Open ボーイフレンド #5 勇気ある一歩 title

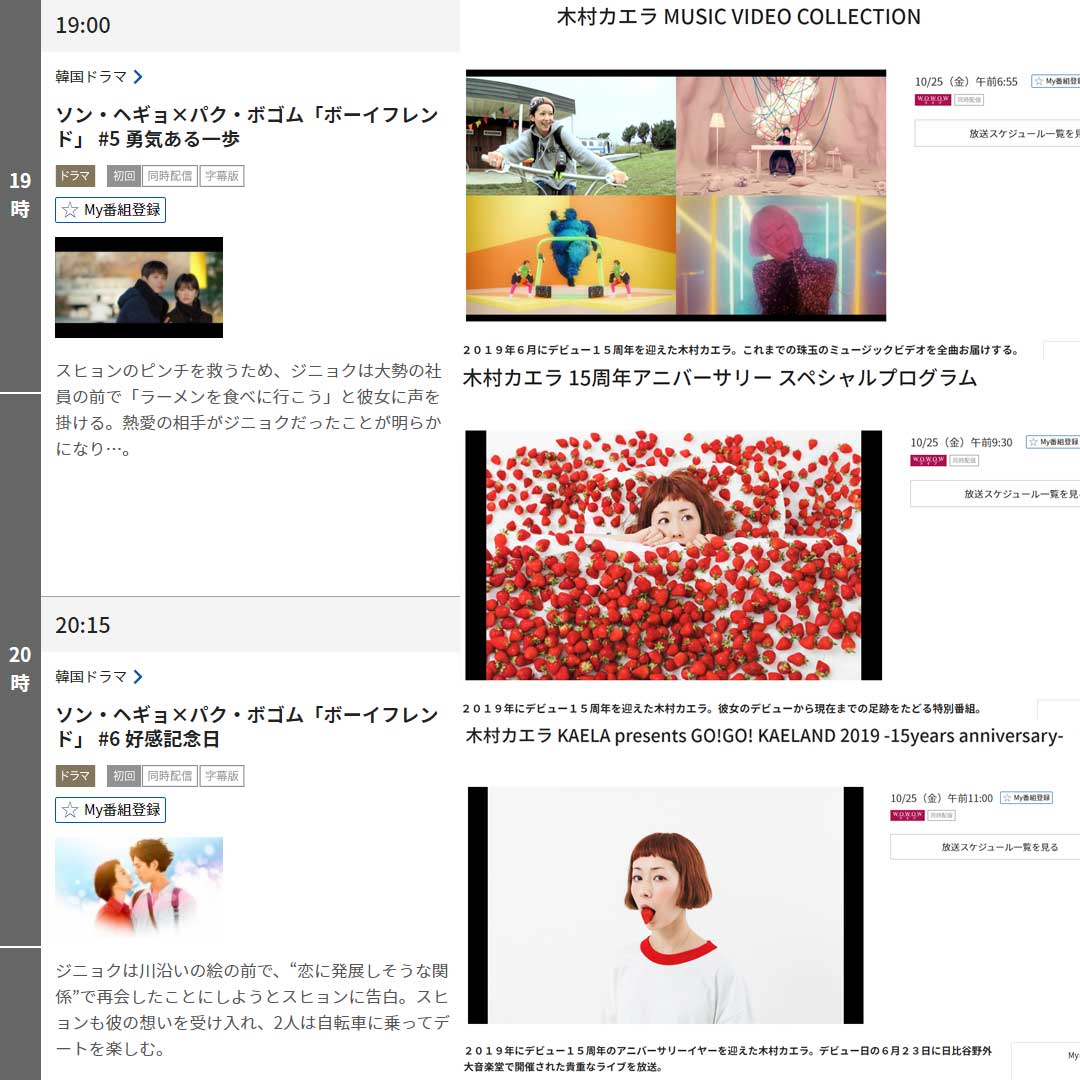[247, 127]
